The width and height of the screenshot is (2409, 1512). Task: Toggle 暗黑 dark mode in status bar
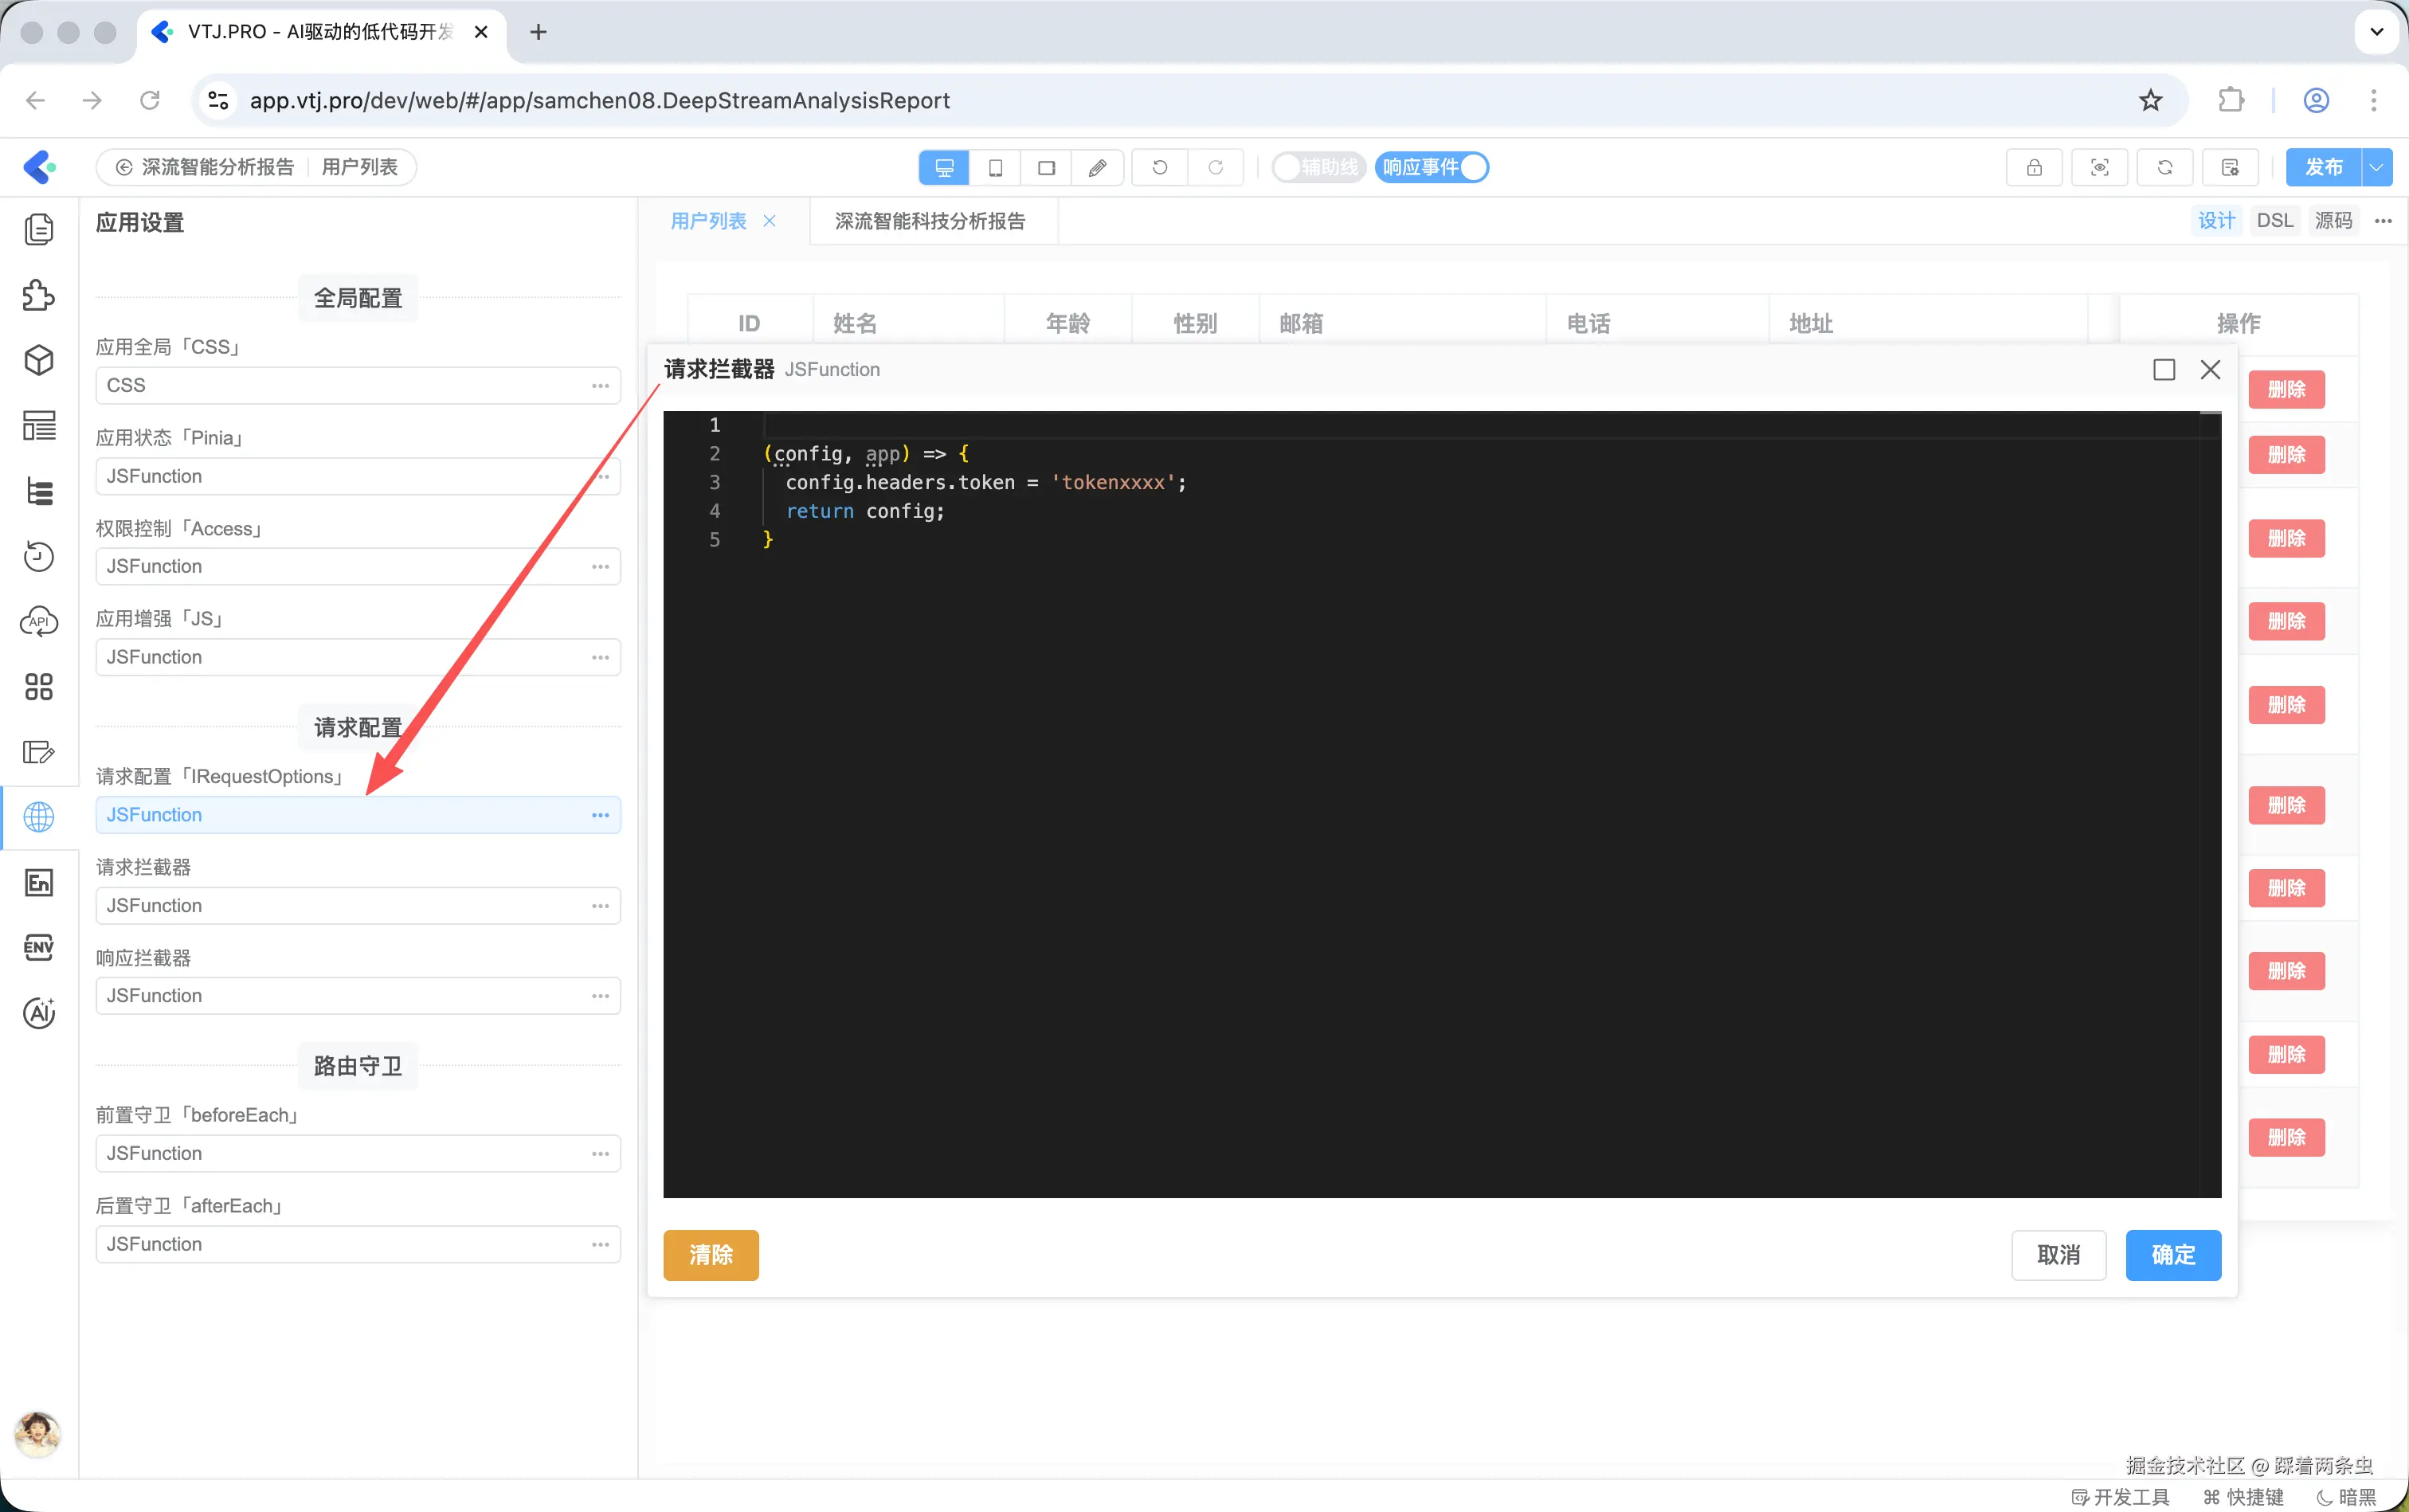coord(2346,1496)
